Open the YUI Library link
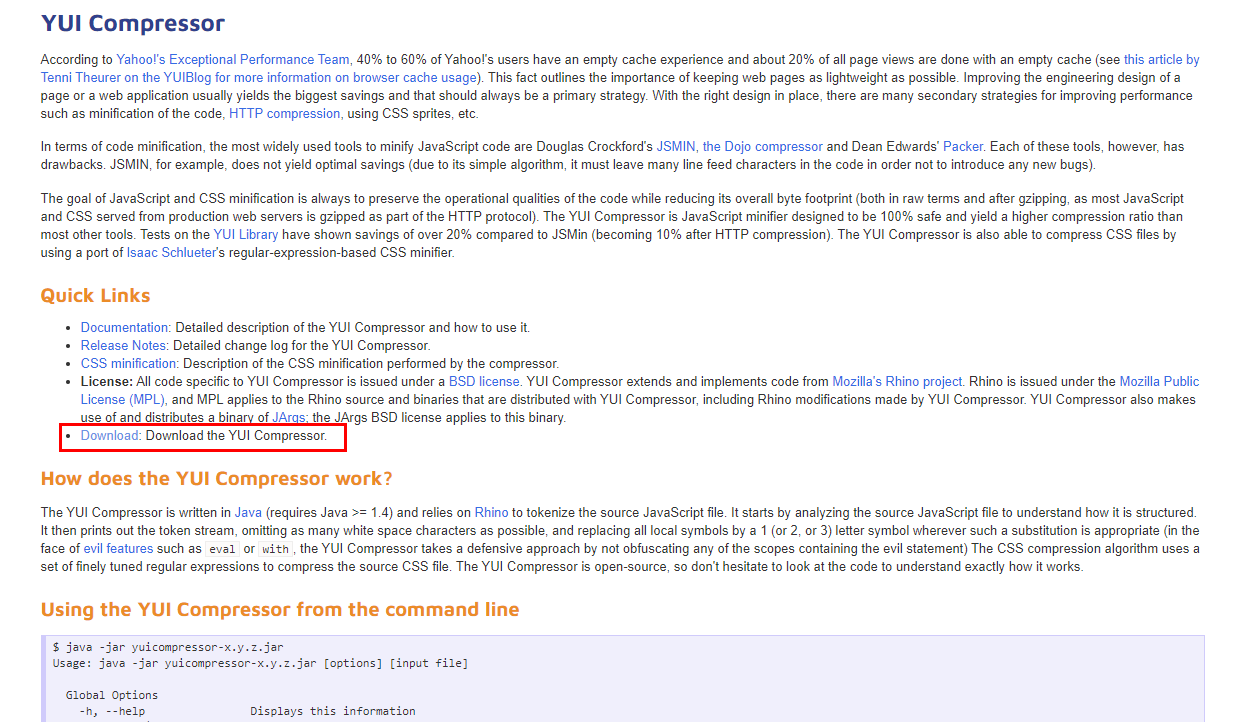1242x722 pixels. point(246,235)
